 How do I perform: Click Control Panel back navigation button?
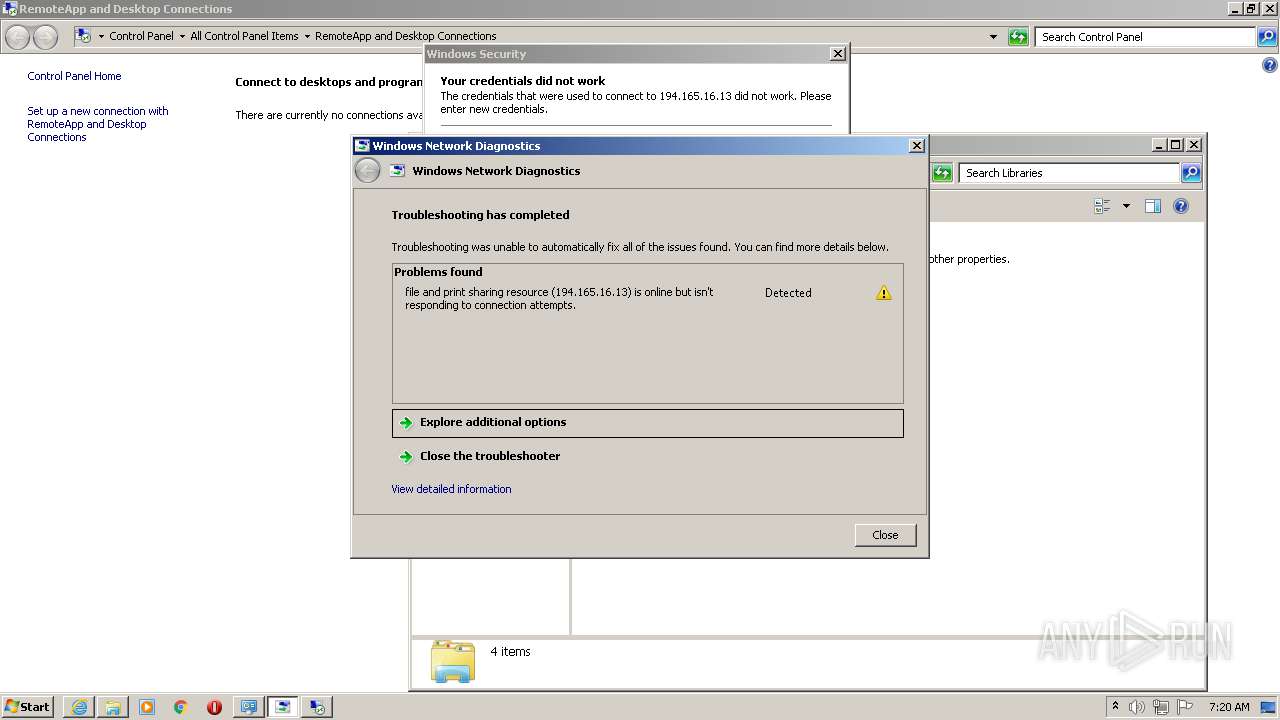[x=18, y=37]
